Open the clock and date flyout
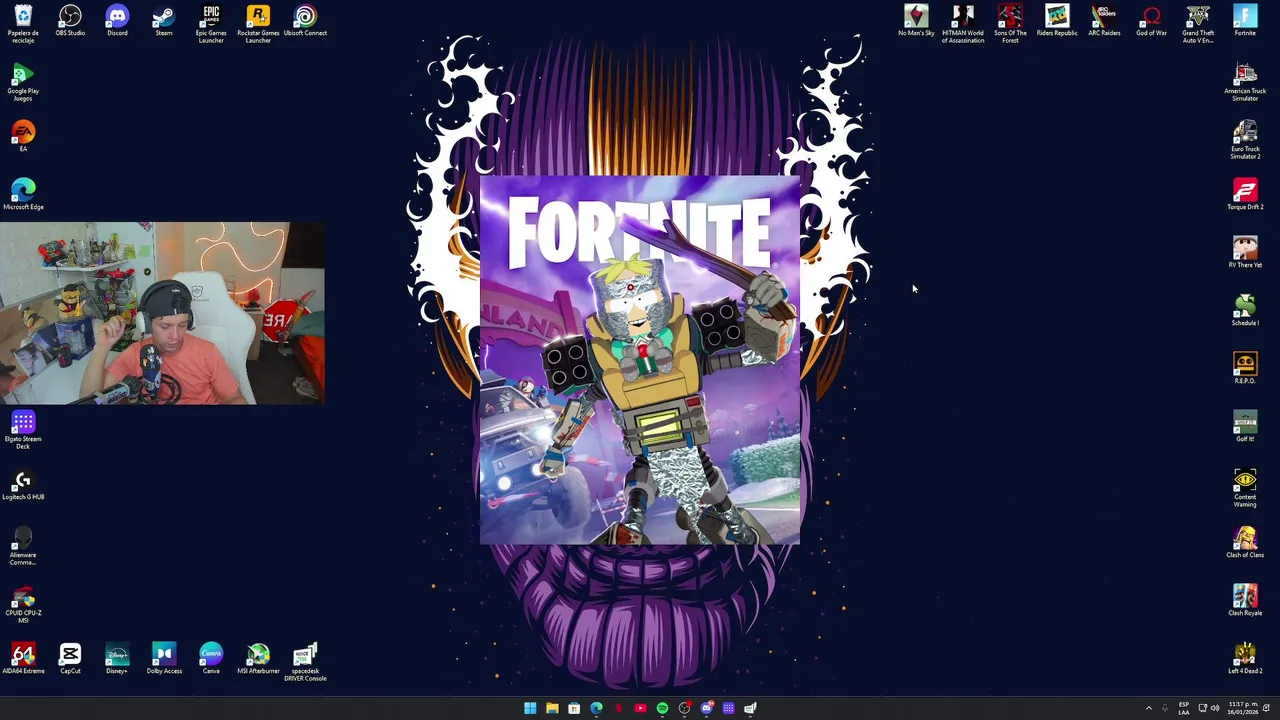Viewport: 1280px width, 720px height. coord(1243,708)
